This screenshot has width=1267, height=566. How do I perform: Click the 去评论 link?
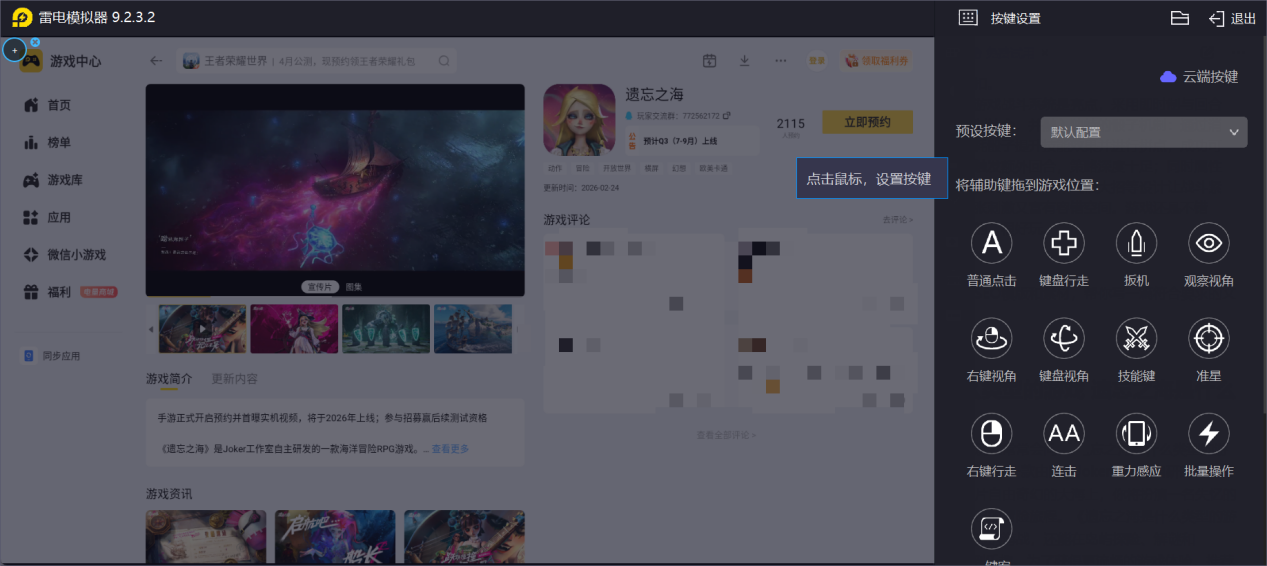coord(897,219)
